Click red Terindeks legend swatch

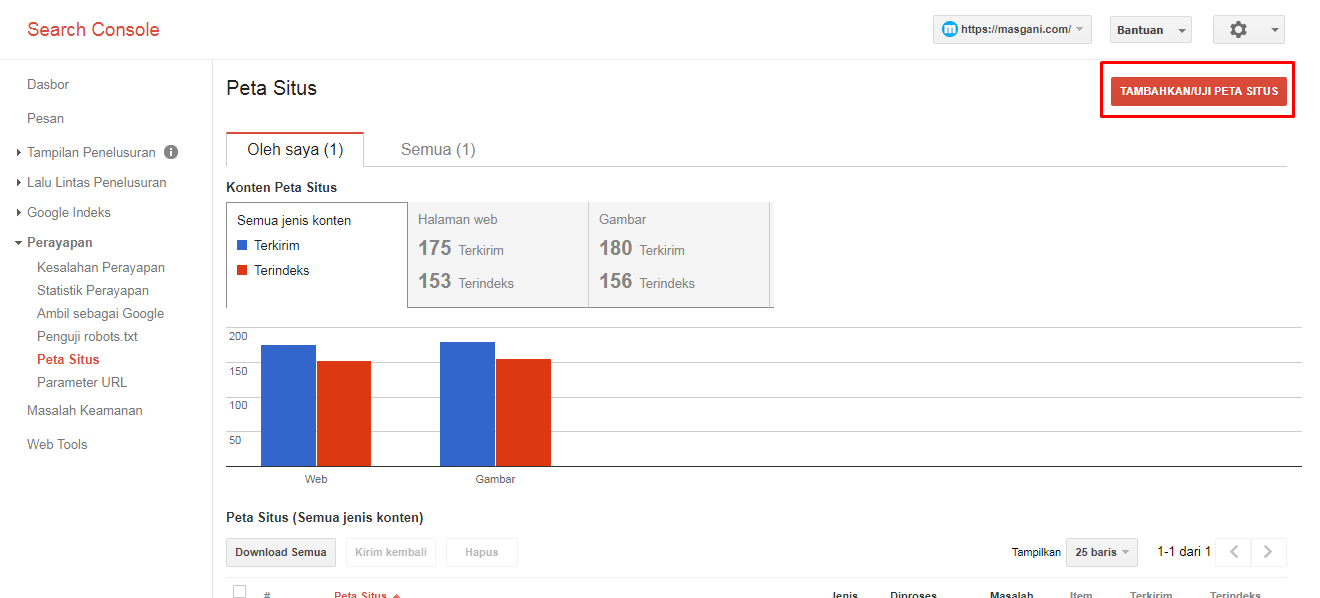(x=242, y=270)
